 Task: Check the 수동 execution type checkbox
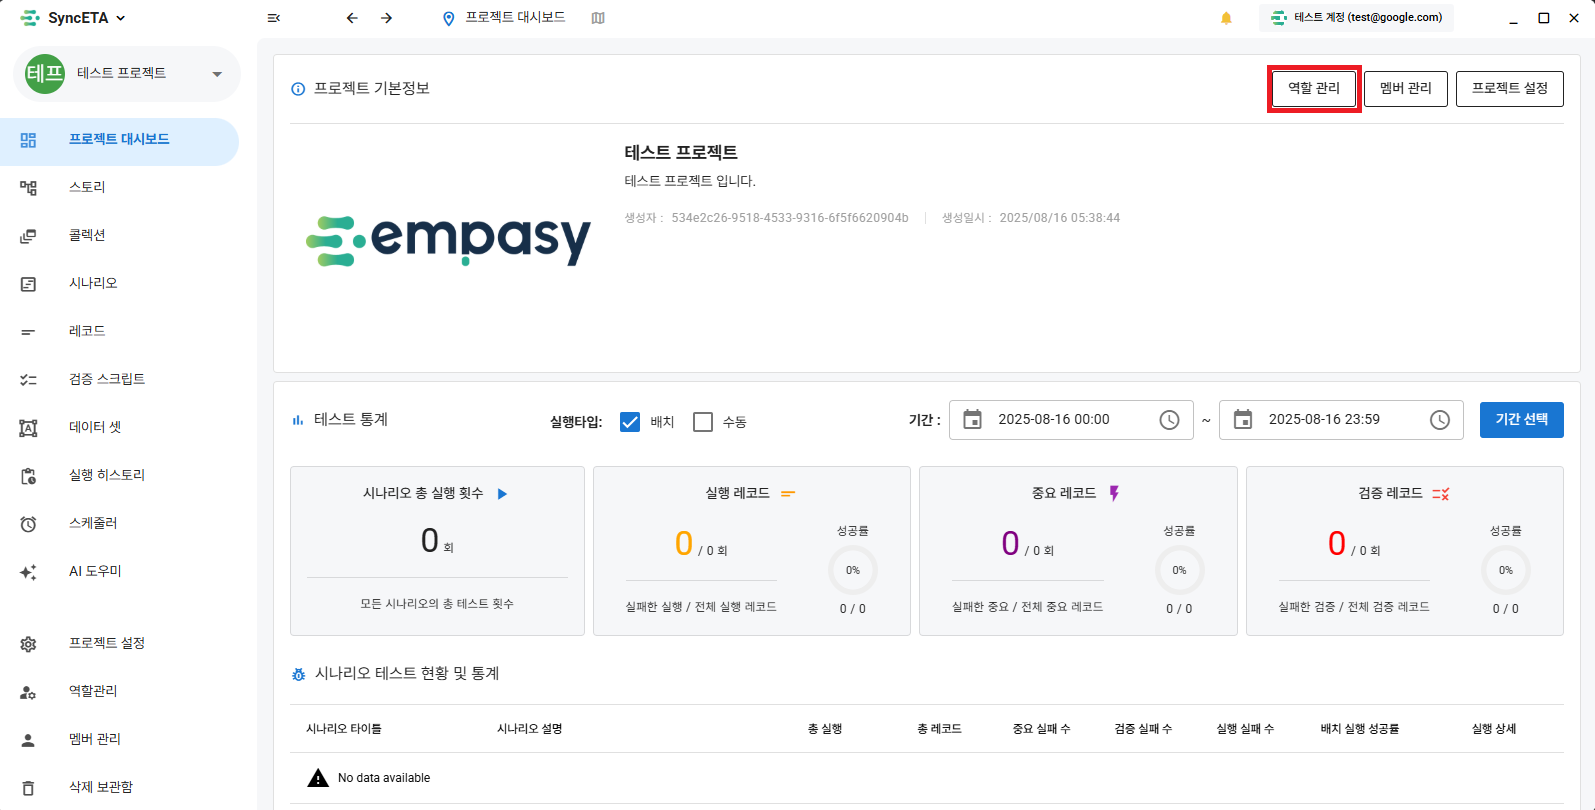tap(703, 422)
